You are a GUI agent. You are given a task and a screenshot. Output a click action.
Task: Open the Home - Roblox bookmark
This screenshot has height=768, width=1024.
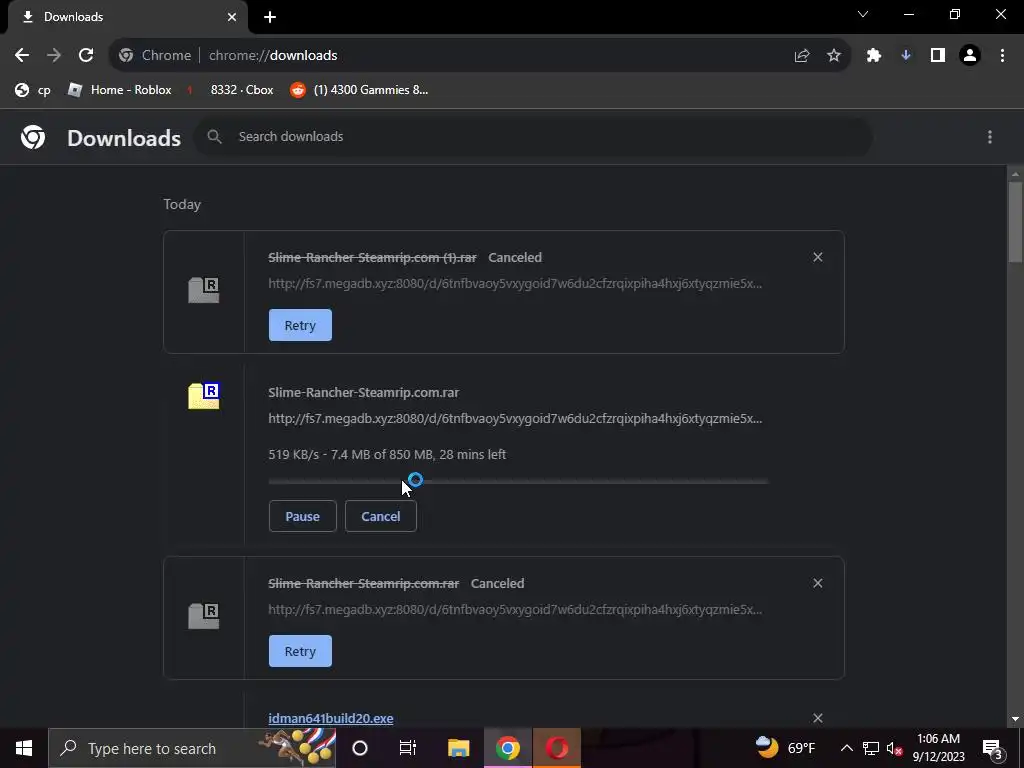(x=120, y=90)
